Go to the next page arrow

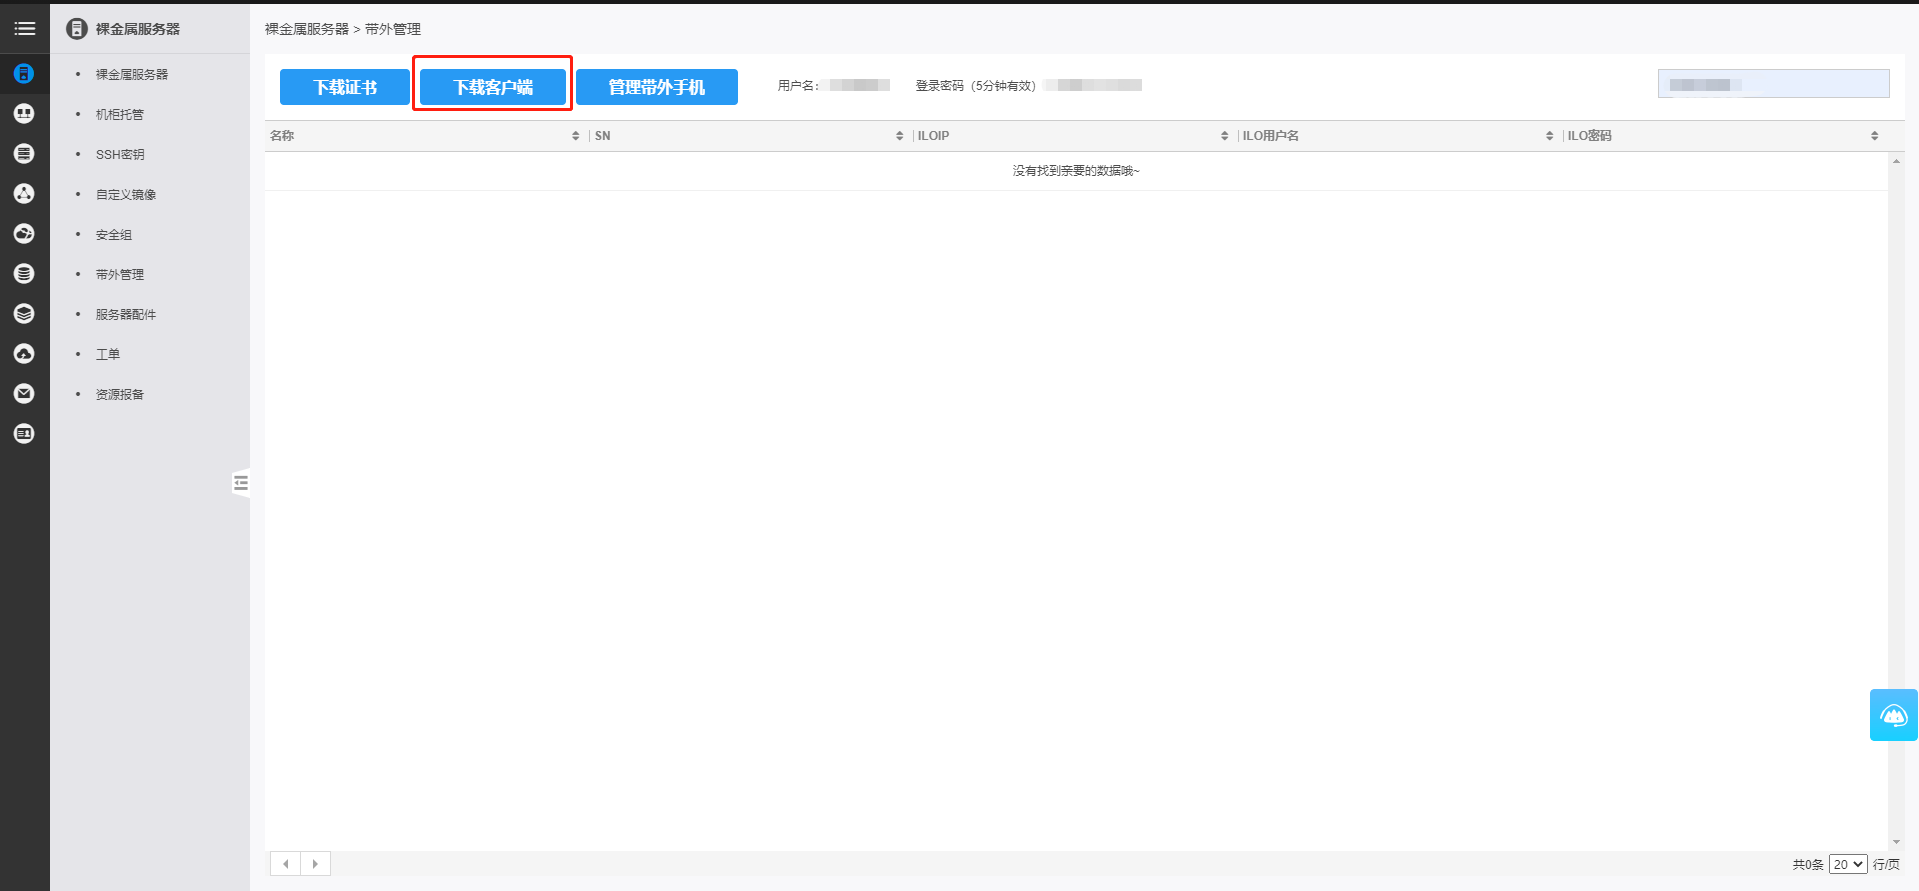pos(315,864)
